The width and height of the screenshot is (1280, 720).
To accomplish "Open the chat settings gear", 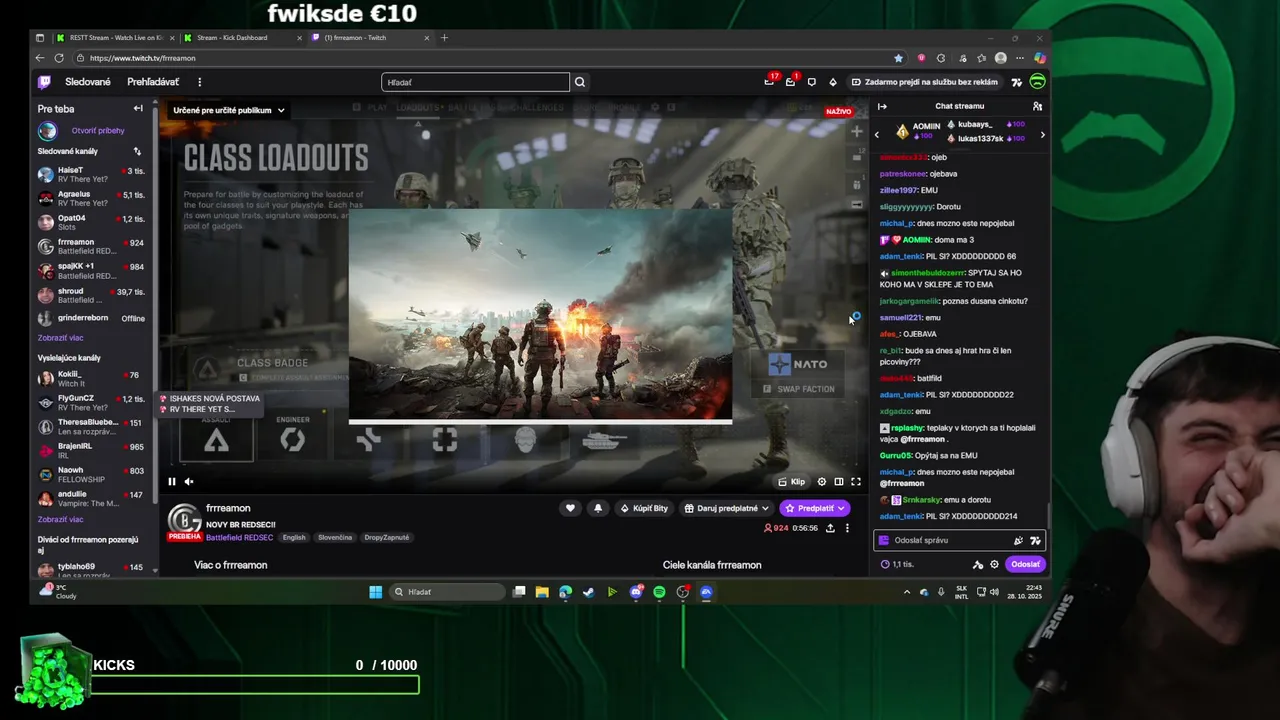I will coord(994,564).
